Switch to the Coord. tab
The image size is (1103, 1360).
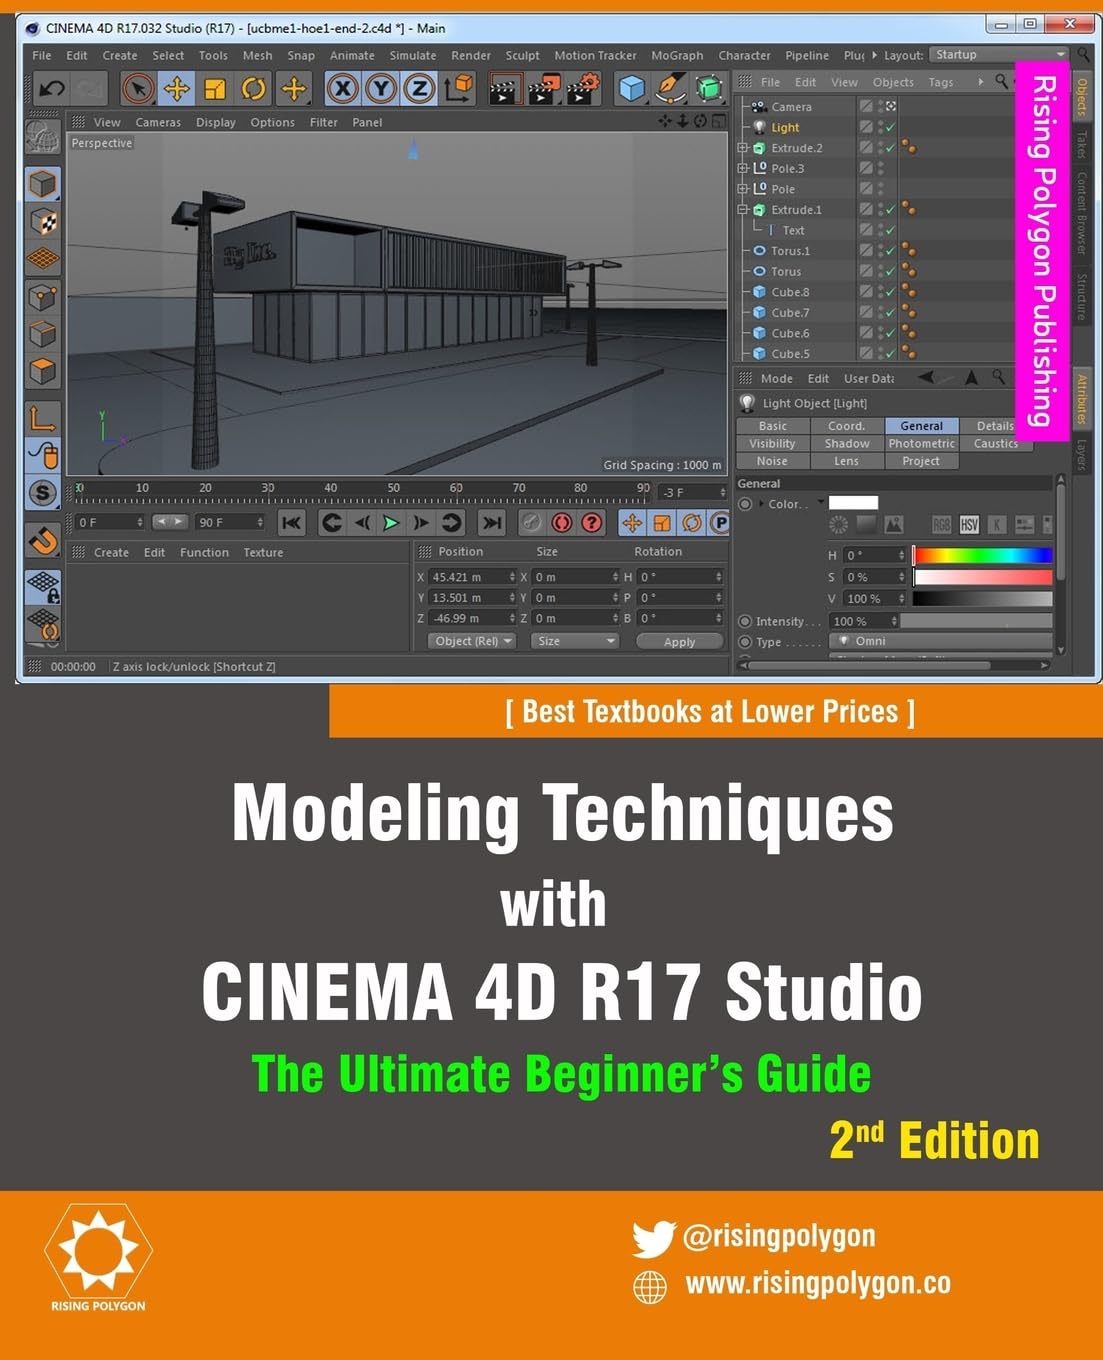tap(846, 426)
